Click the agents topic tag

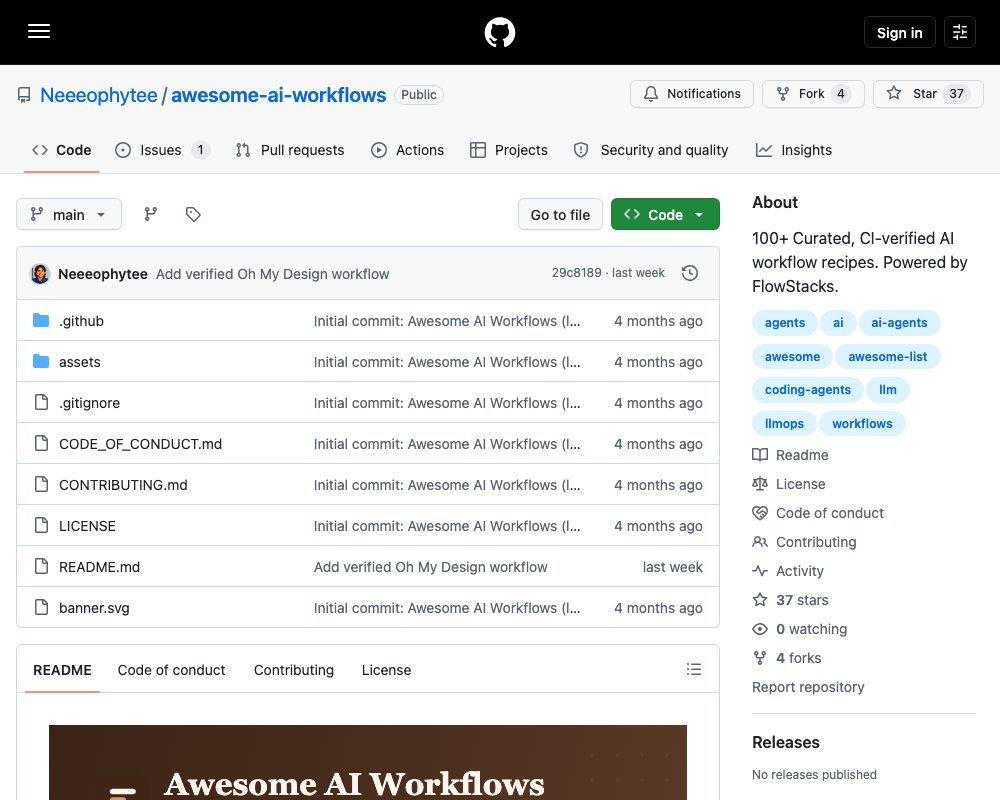pos(784,323)
